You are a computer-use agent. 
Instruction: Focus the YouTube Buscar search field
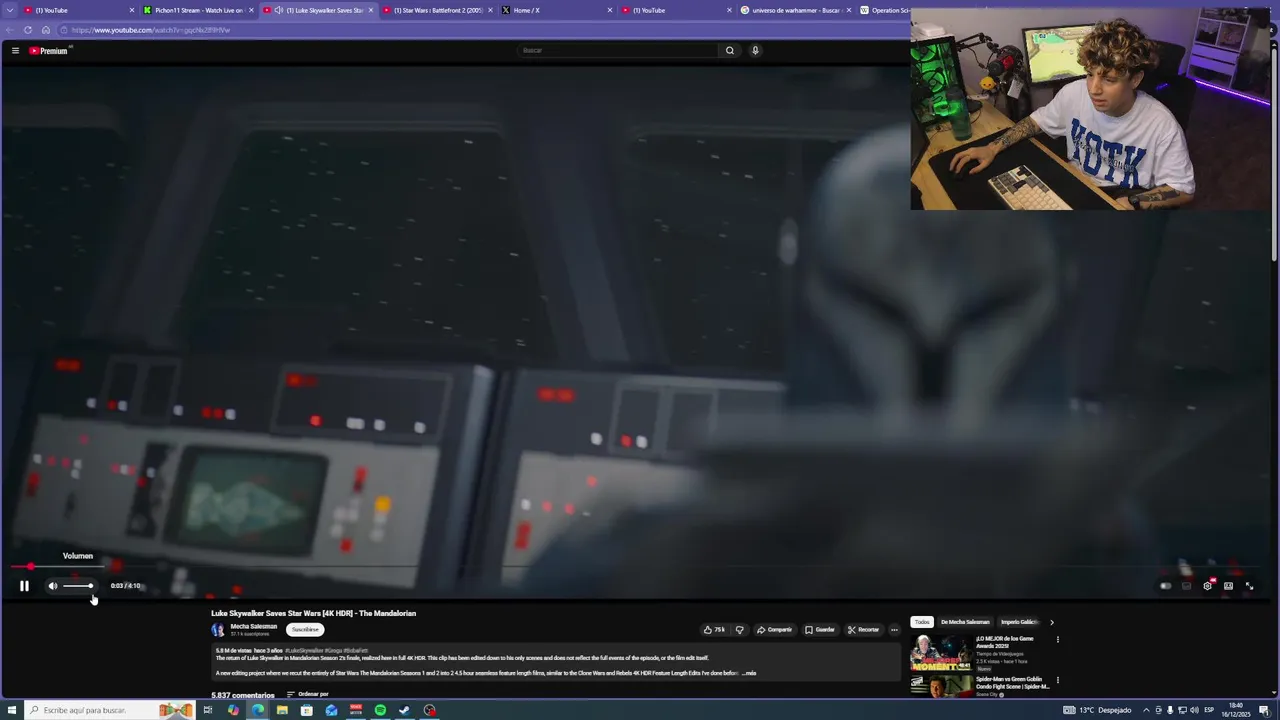618,50
